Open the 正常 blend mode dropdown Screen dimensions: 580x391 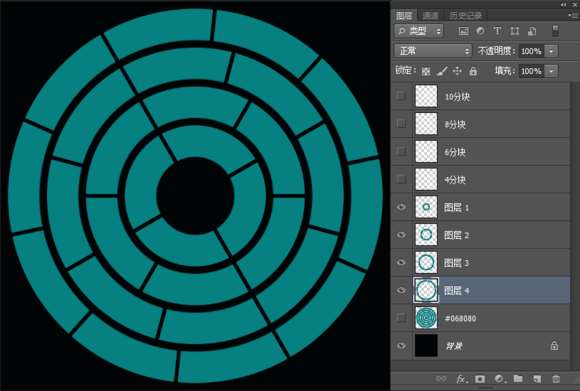433,51
